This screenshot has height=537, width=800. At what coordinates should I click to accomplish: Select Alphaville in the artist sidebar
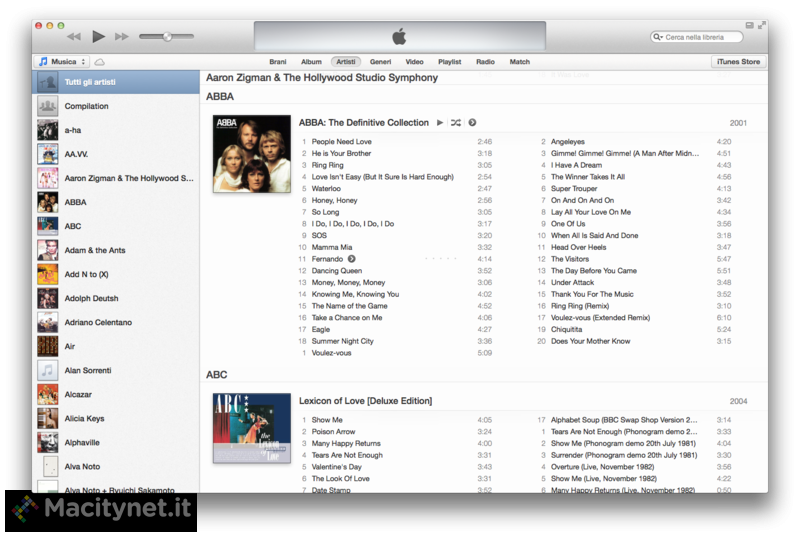[116, 442]
